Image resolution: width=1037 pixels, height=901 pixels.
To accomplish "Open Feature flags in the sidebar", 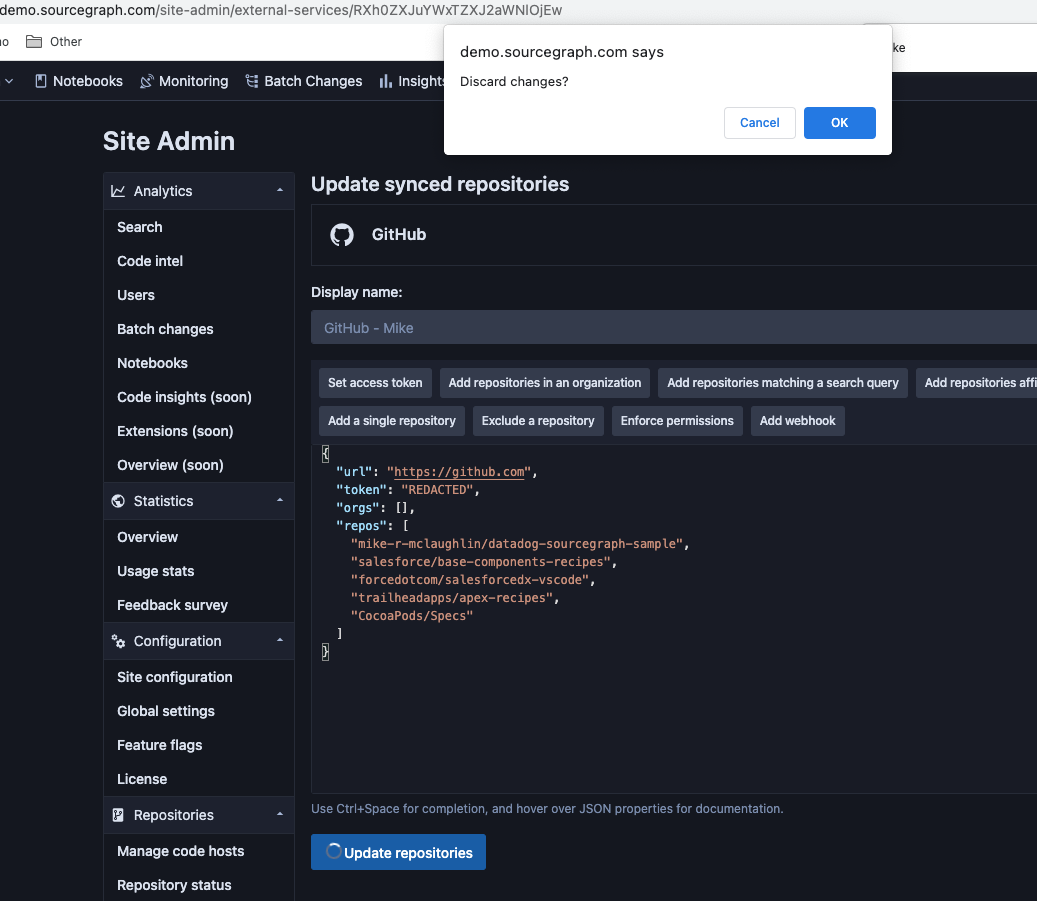I will [159, 746].
